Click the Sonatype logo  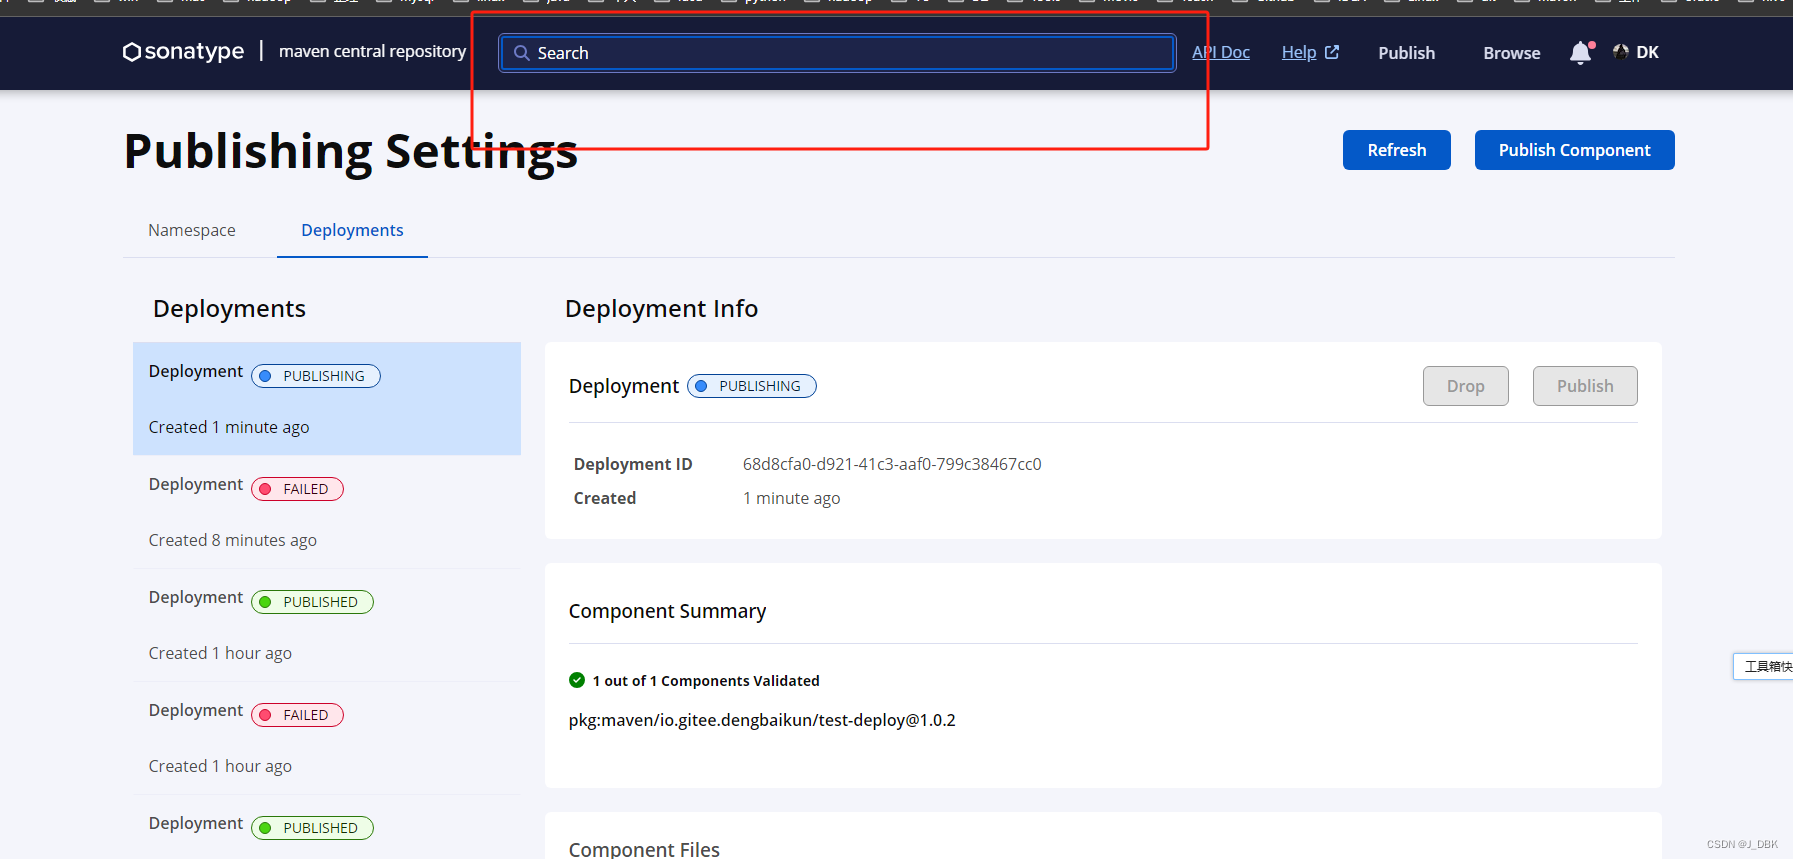183,51
